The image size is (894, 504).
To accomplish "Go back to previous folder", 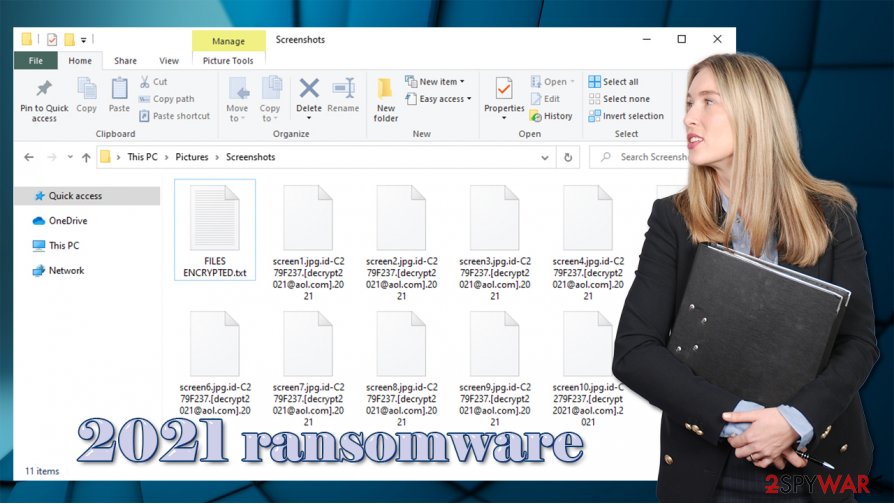I will pyautogui.click(x=29, y=157).
